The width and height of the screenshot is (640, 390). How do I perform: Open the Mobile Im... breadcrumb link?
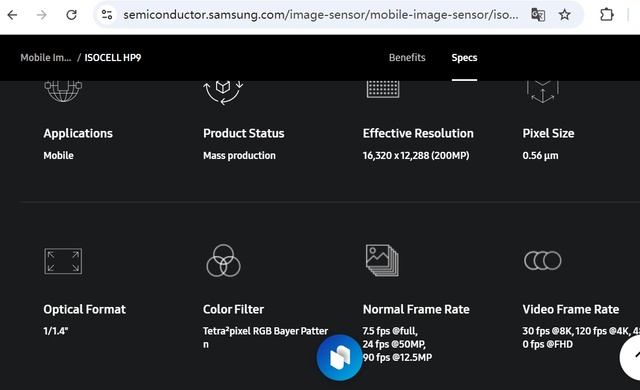(x=46, y=58)
